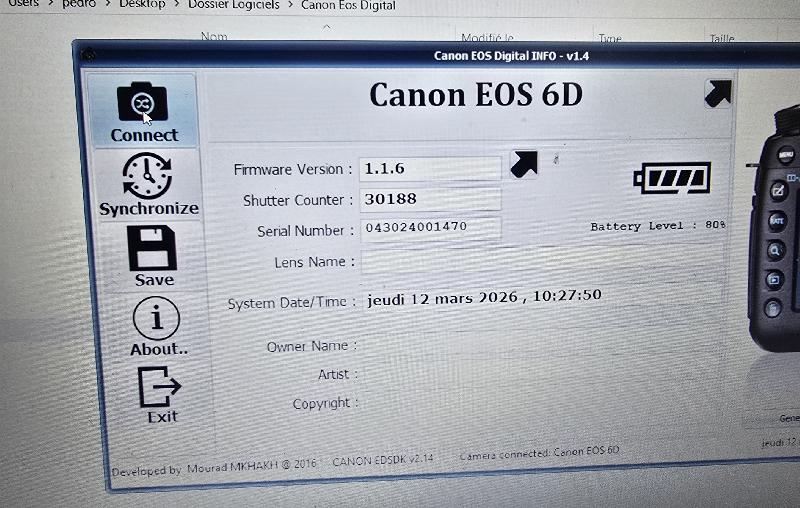Click arrow icon beside Canon EOS 6D title
The height and width of the screenshot is (508, 800).
point(718,93)
